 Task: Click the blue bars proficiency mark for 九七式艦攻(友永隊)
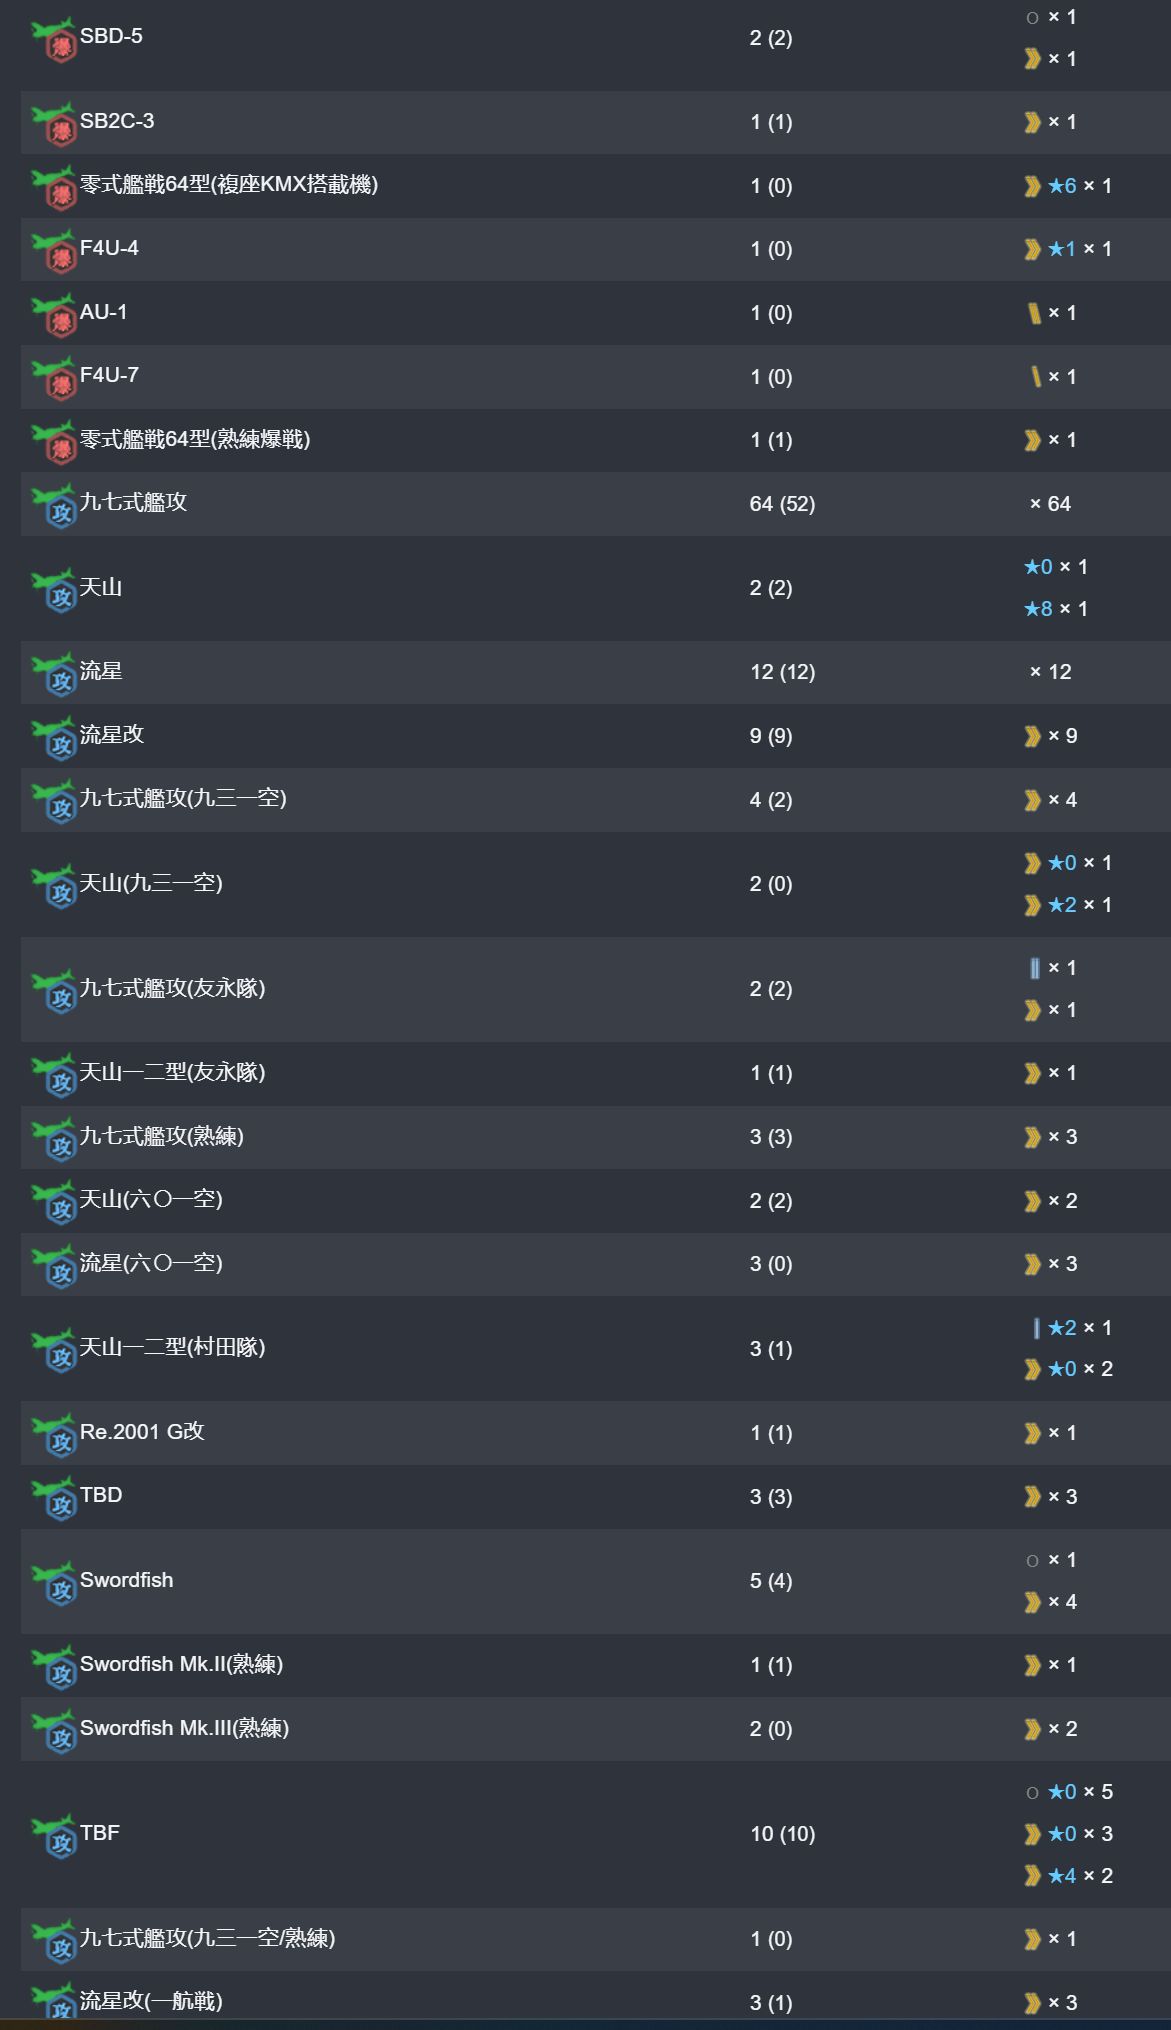pos(1034,968)
